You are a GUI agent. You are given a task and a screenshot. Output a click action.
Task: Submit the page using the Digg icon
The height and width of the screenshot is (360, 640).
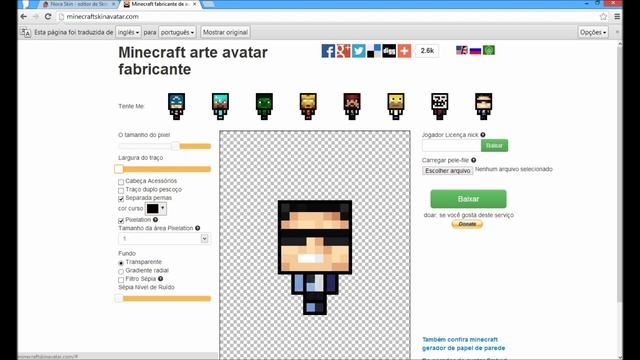pyautogui.click(x=389, y=51)
